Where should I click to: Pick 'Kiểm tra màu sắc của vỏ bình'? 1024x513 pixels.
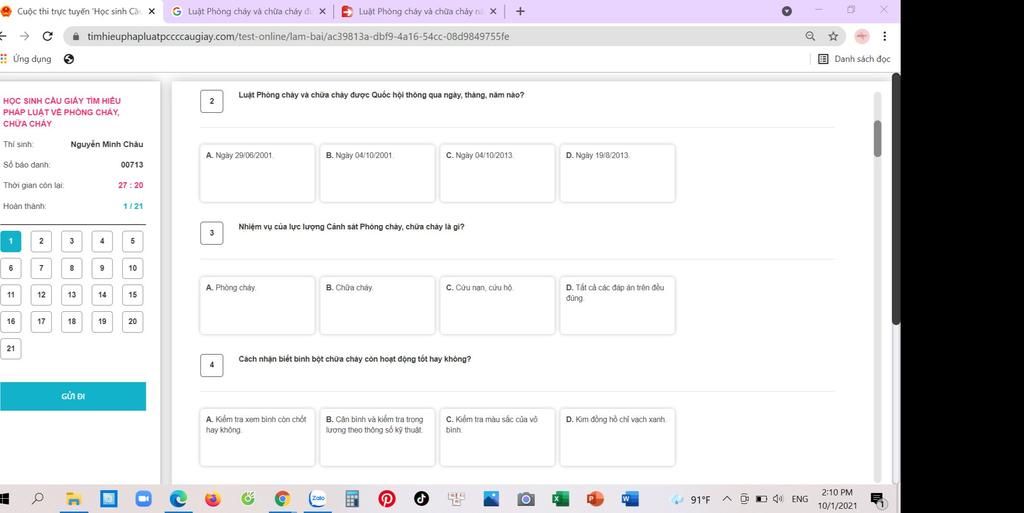click(498, 437)
